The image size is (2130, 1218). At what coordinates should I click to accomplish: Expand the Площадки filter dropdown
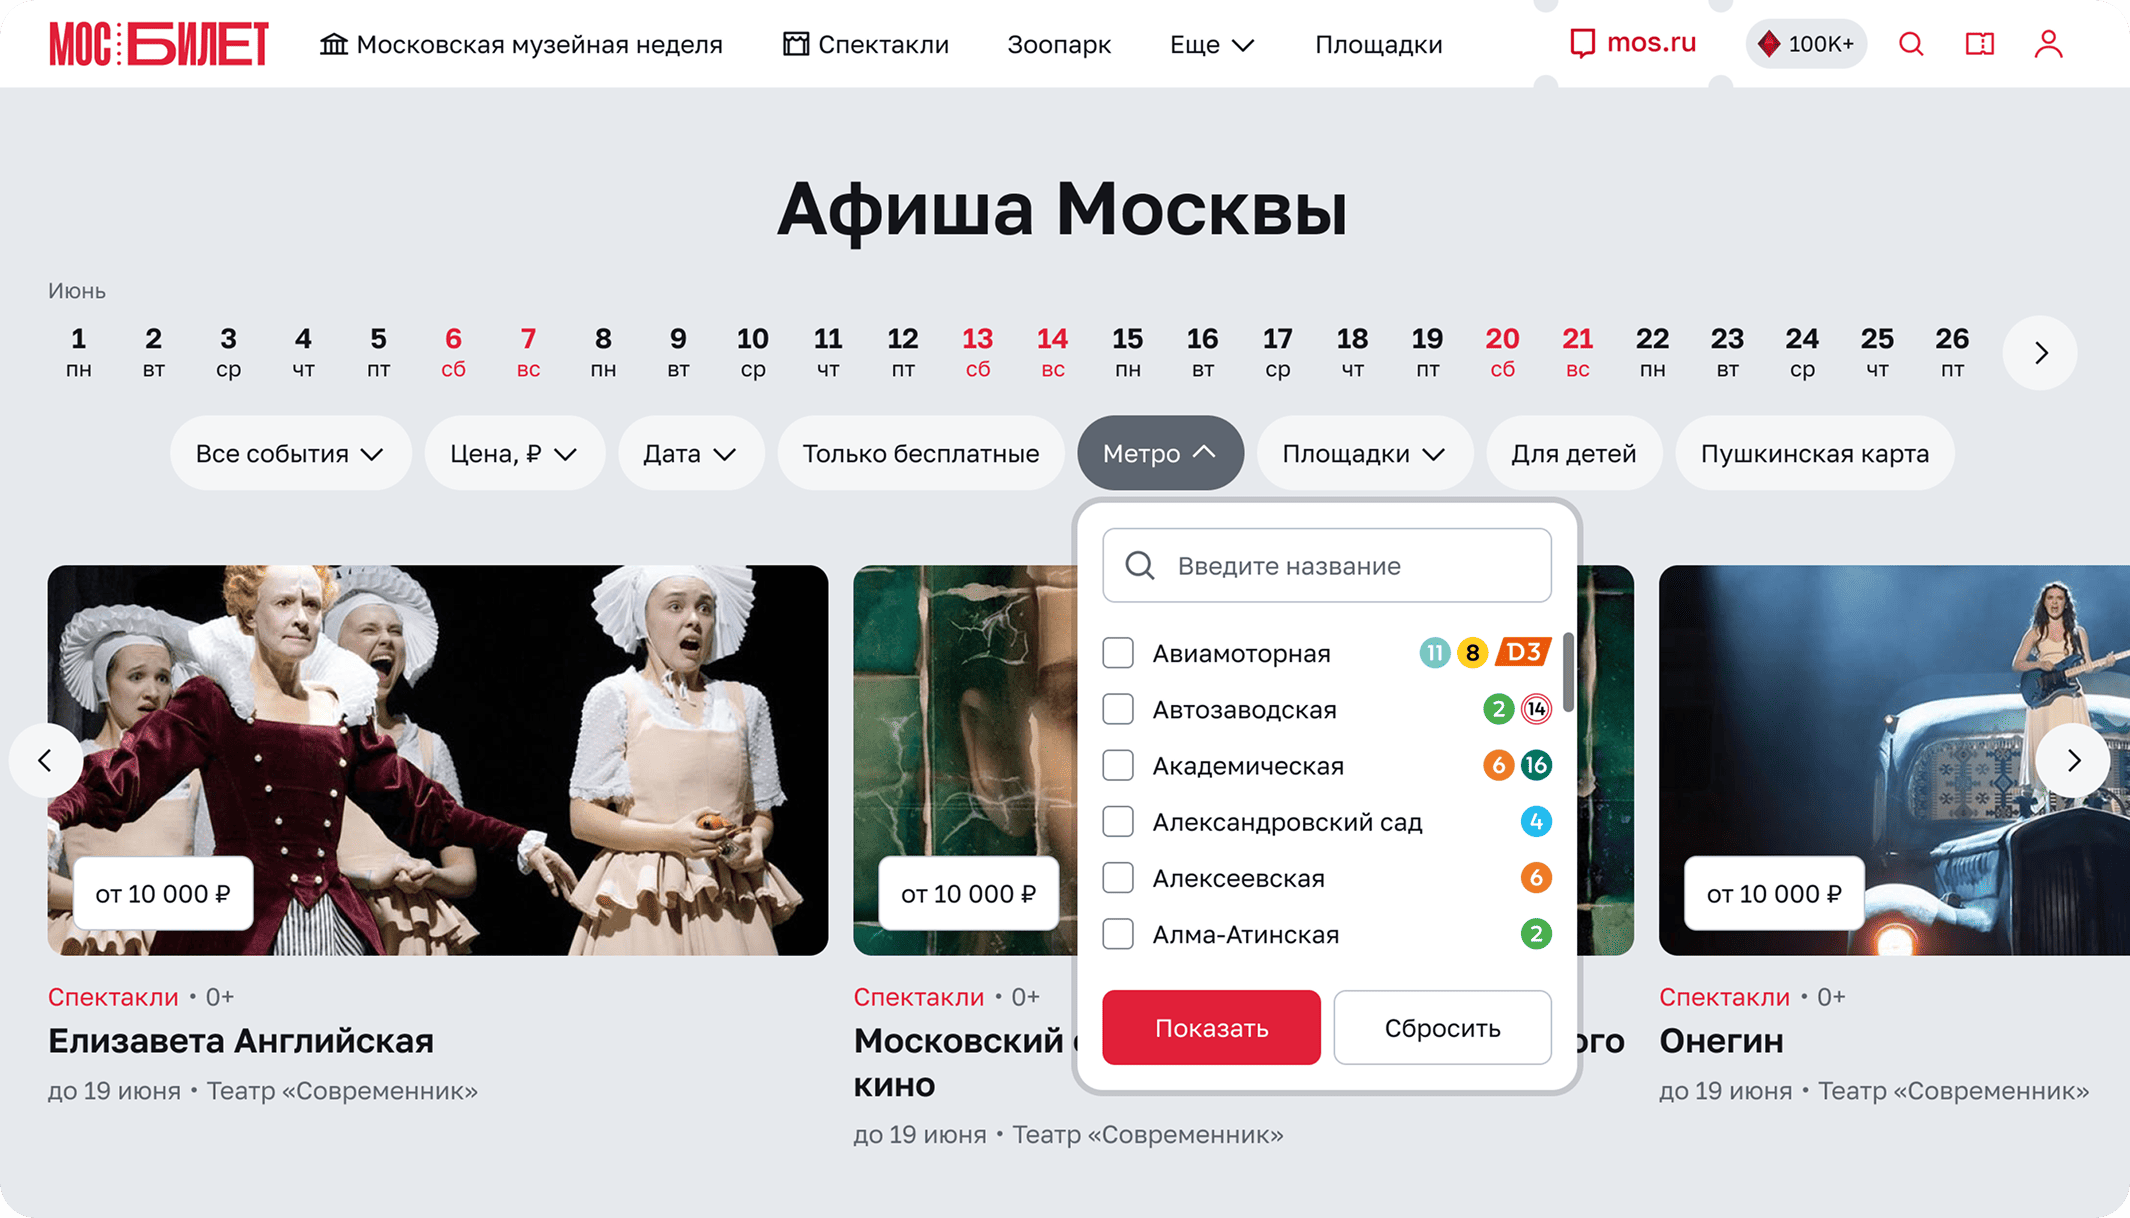tap(1364, 453)
